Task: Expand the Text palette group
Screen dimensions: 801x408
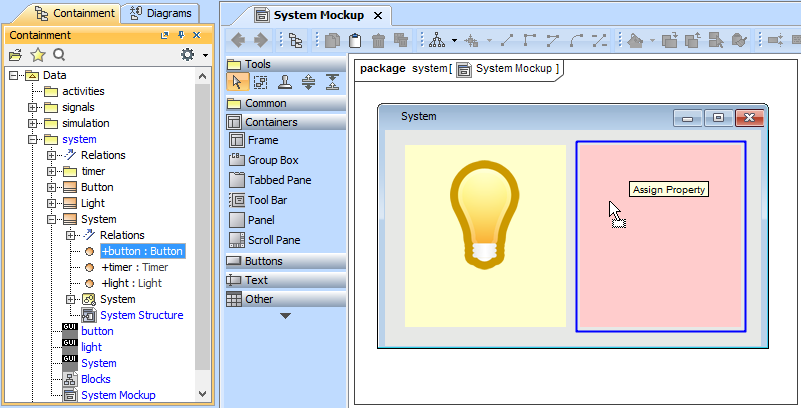Action: [286, 280]
